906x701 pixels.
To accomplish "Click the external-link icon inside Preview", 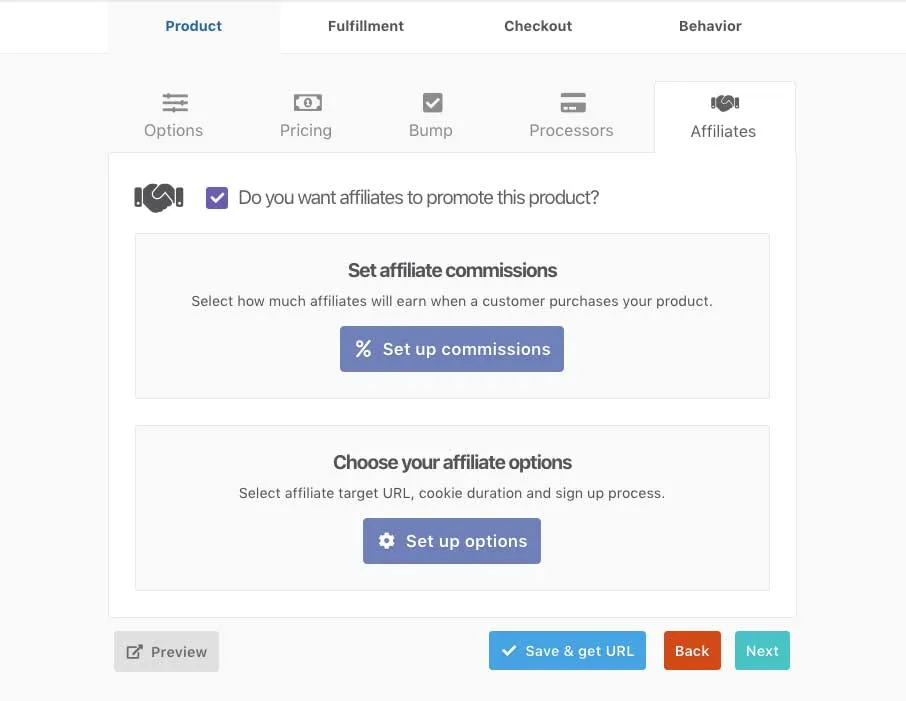I will point(135,650).
